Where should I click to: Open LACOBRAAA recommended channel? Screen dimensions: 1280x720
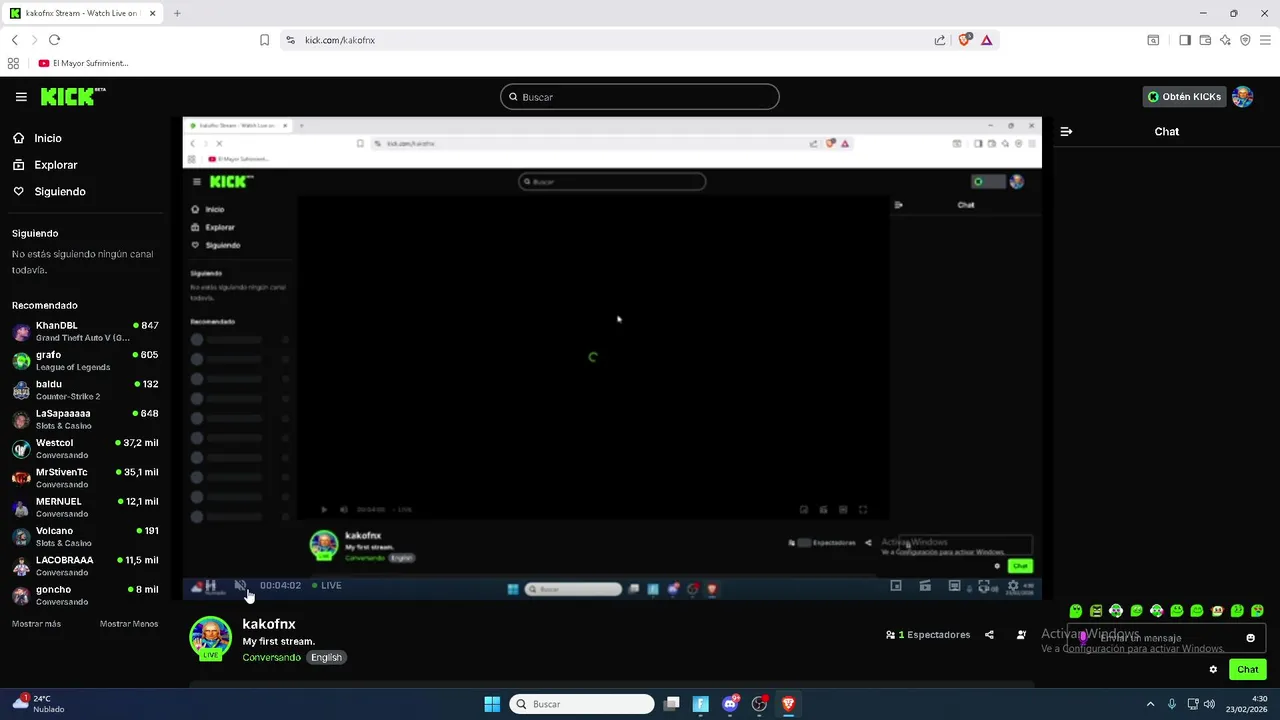(x=85, y=566)
